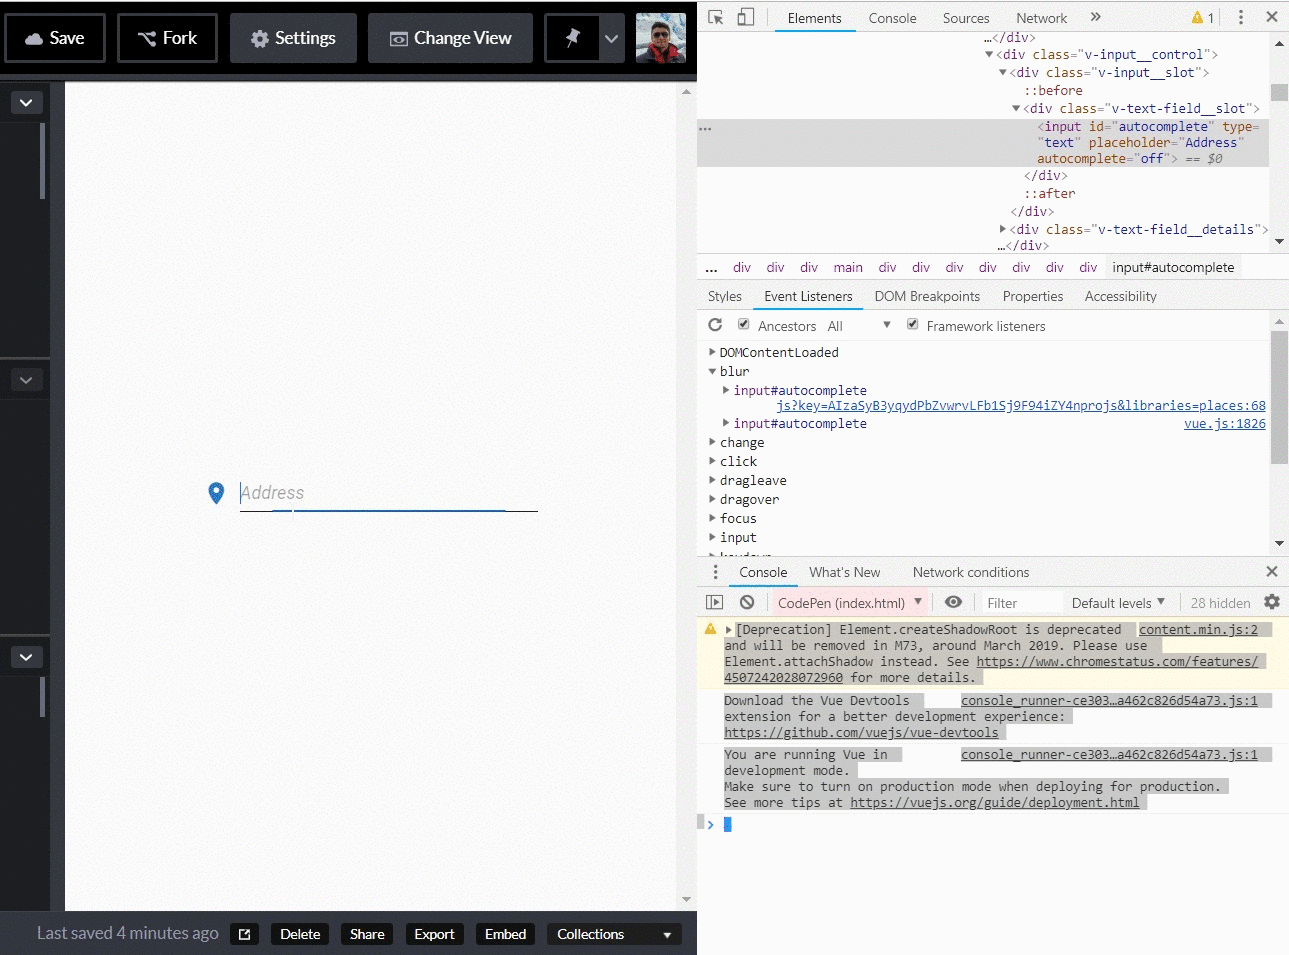Focus the Address input field
The image size is (1289, 955).
tap(389, 493)
